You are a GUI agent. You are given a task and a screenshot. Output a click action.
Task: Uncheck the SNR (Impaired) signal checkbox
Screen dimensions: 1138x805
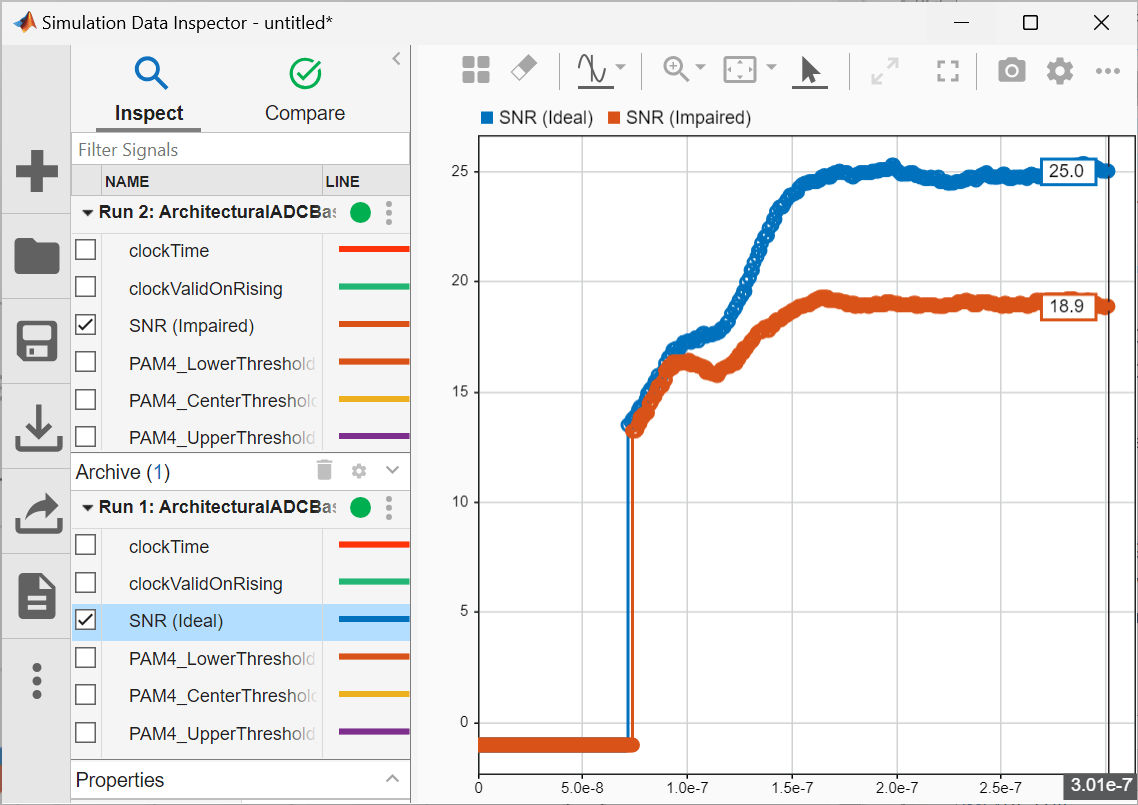click(x=86, y=325)
